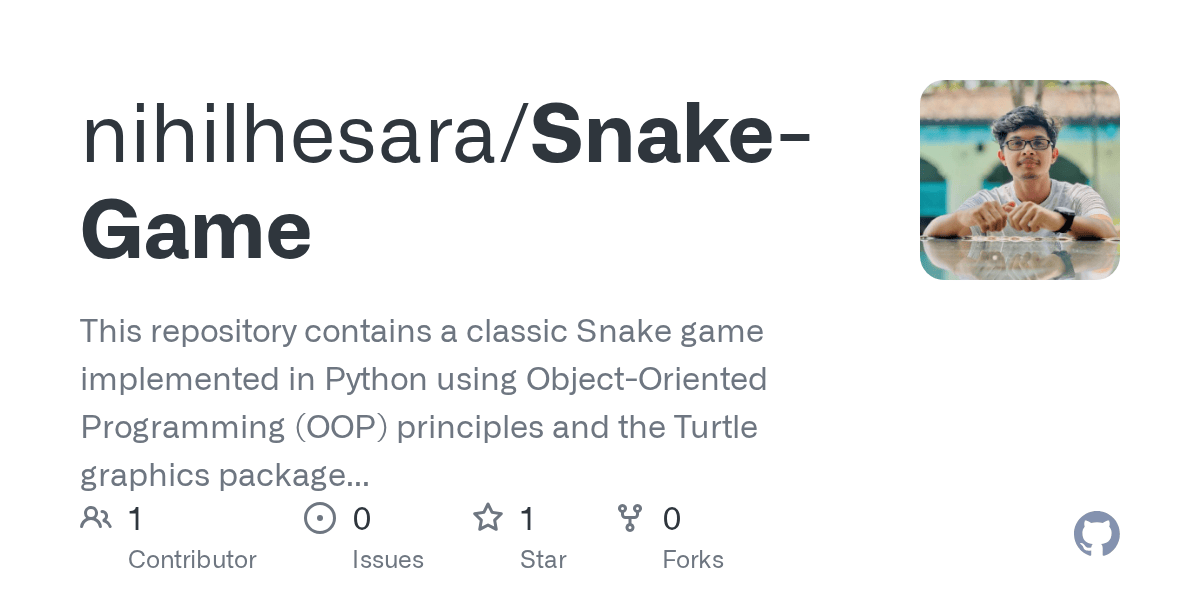Screen dimensions: 1200x600
Task: Click the contributors people icon
Action: pos(96,518)
